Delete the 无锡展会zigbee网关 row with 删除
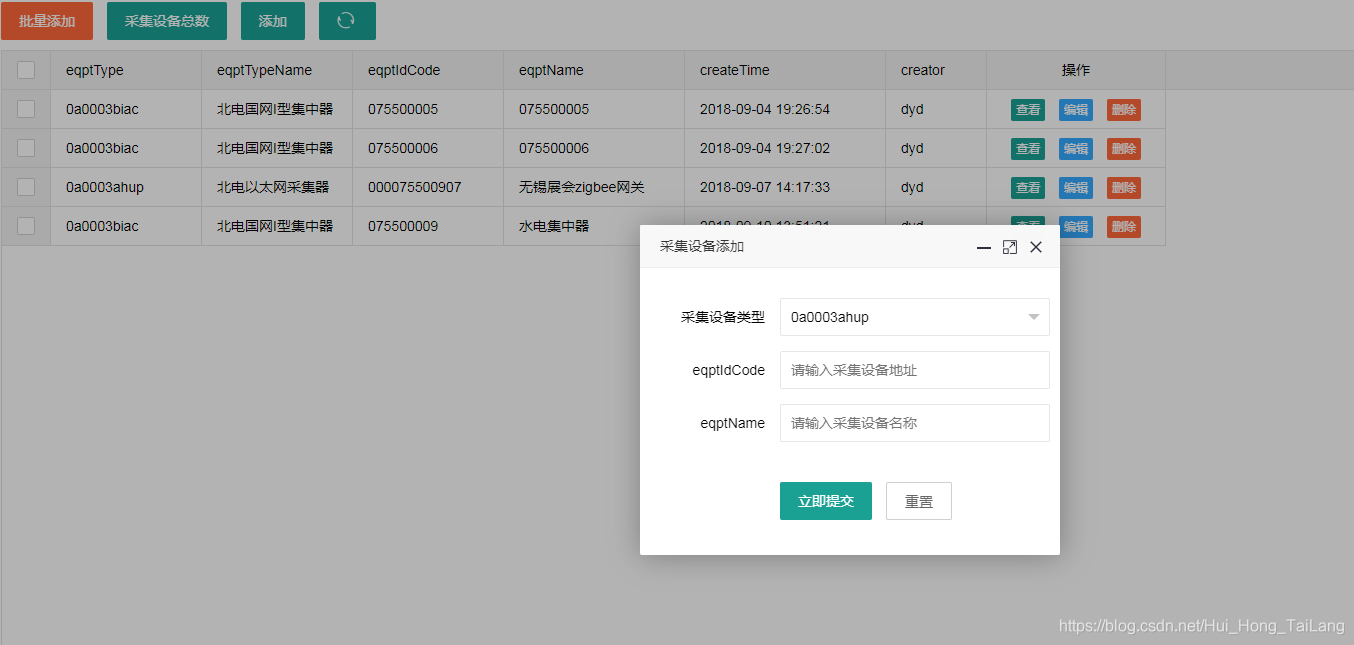Viewport: 1354px width, 645px height. [x=1124, y=188]
